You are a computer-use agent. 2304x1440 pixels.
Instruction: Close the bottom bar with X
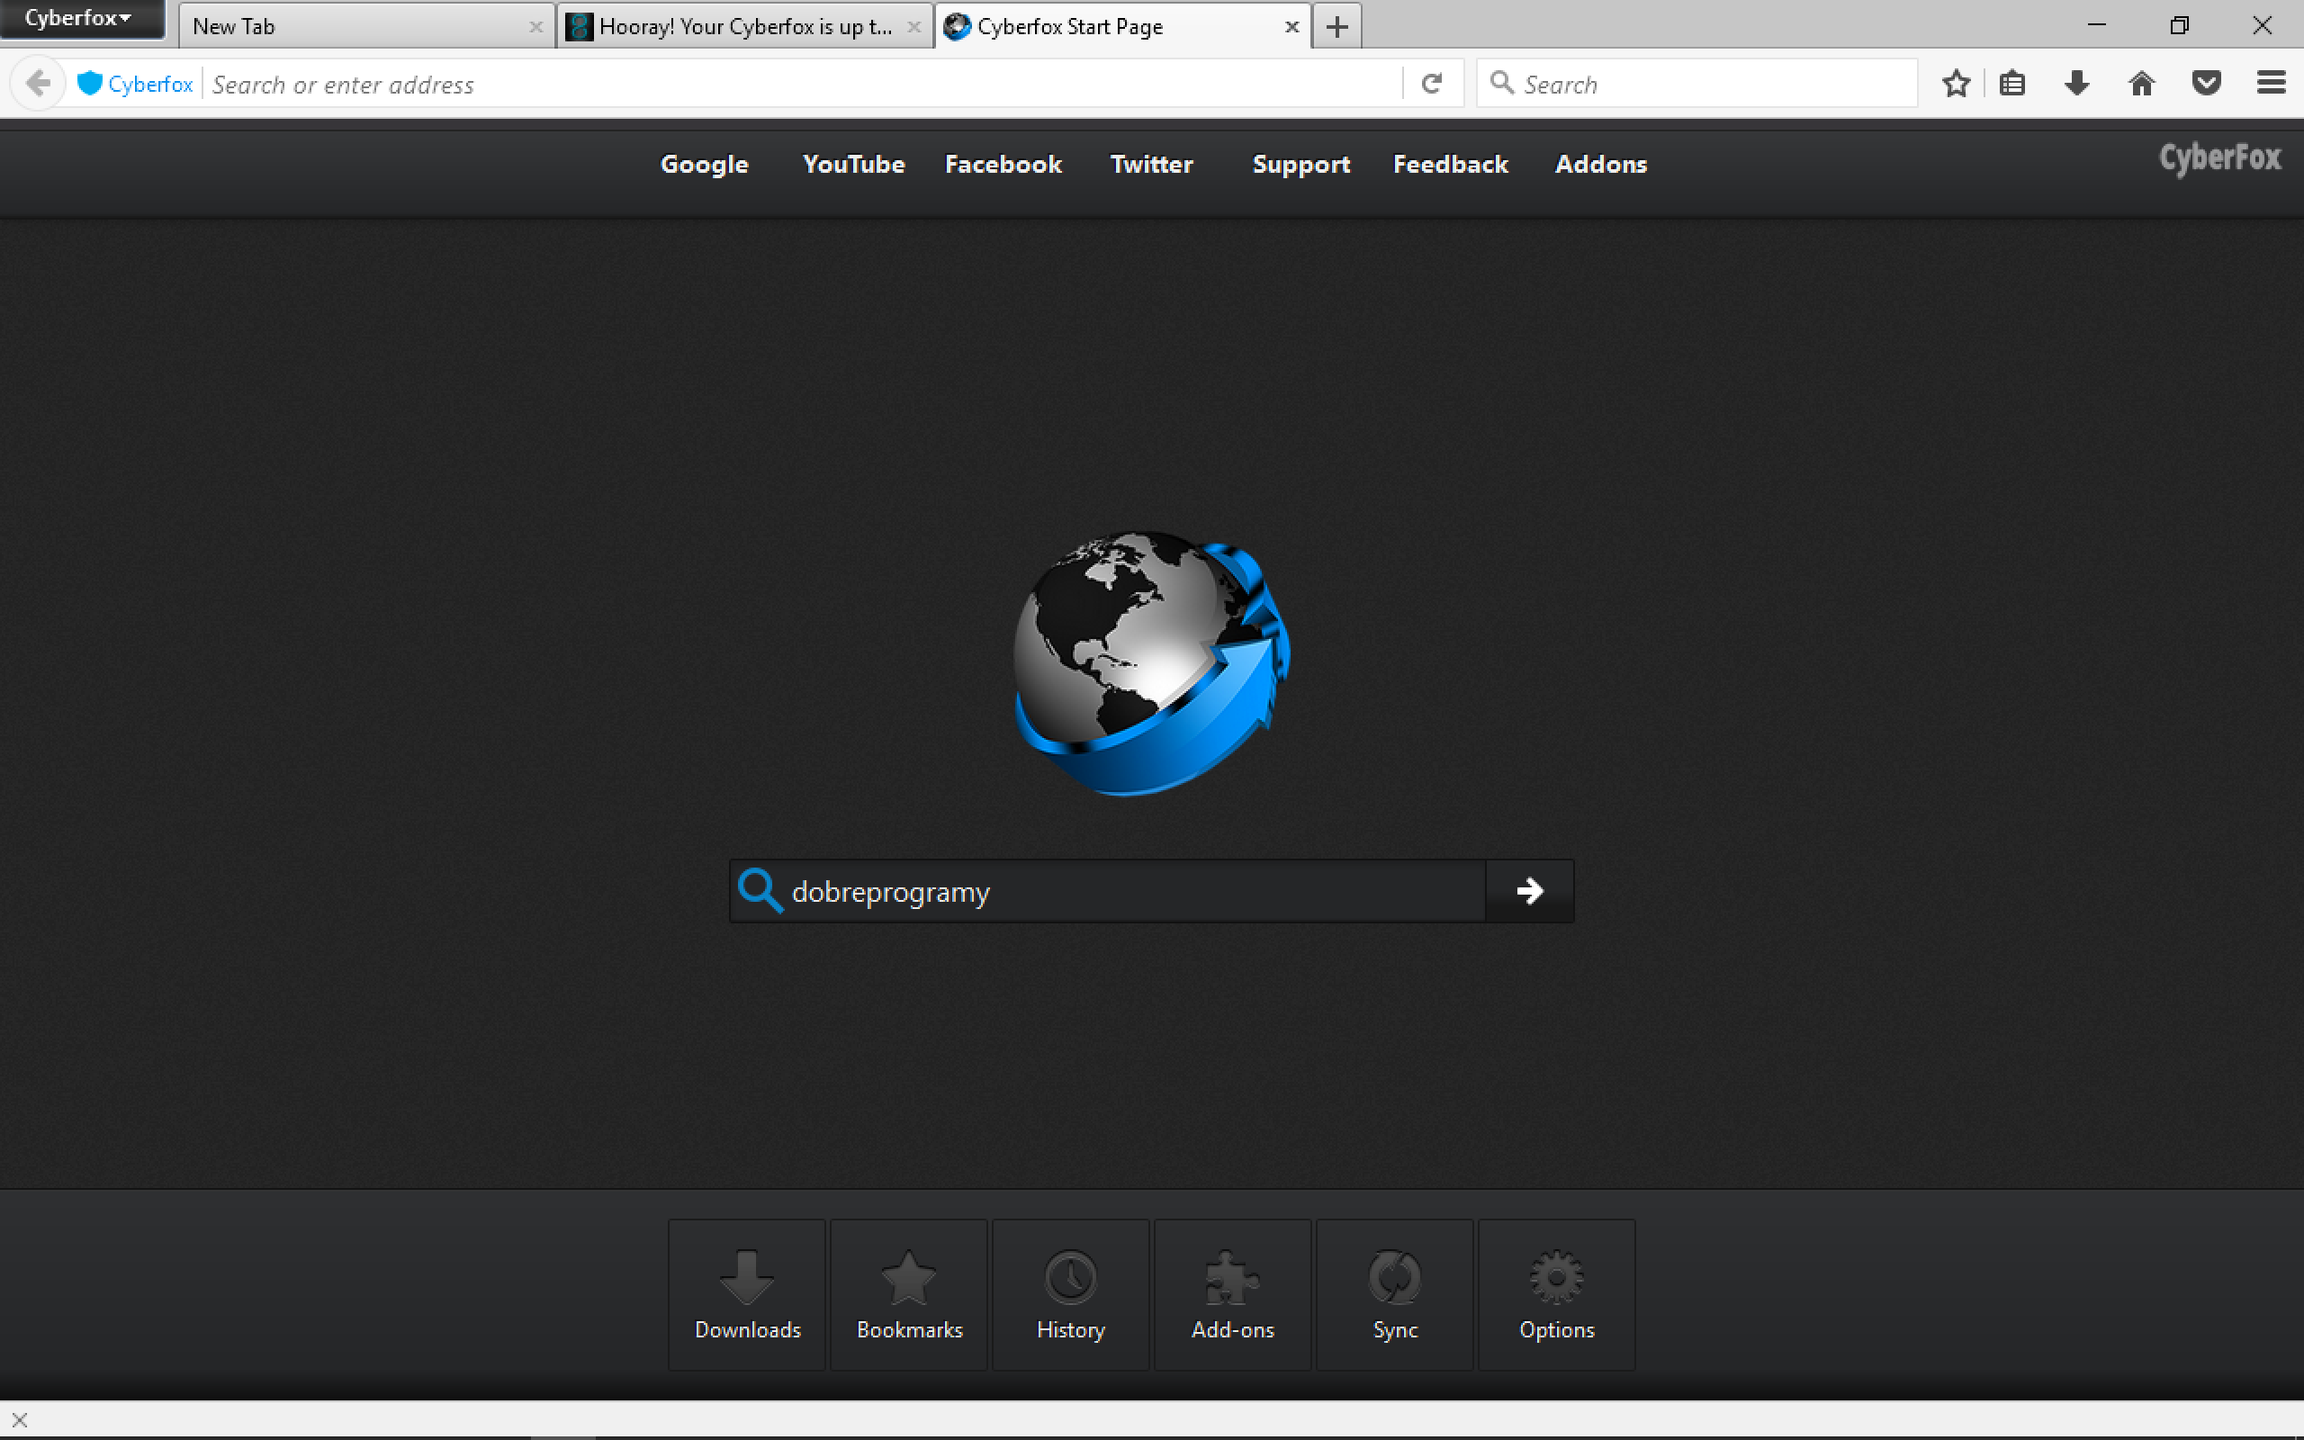tap(20, 1419)
